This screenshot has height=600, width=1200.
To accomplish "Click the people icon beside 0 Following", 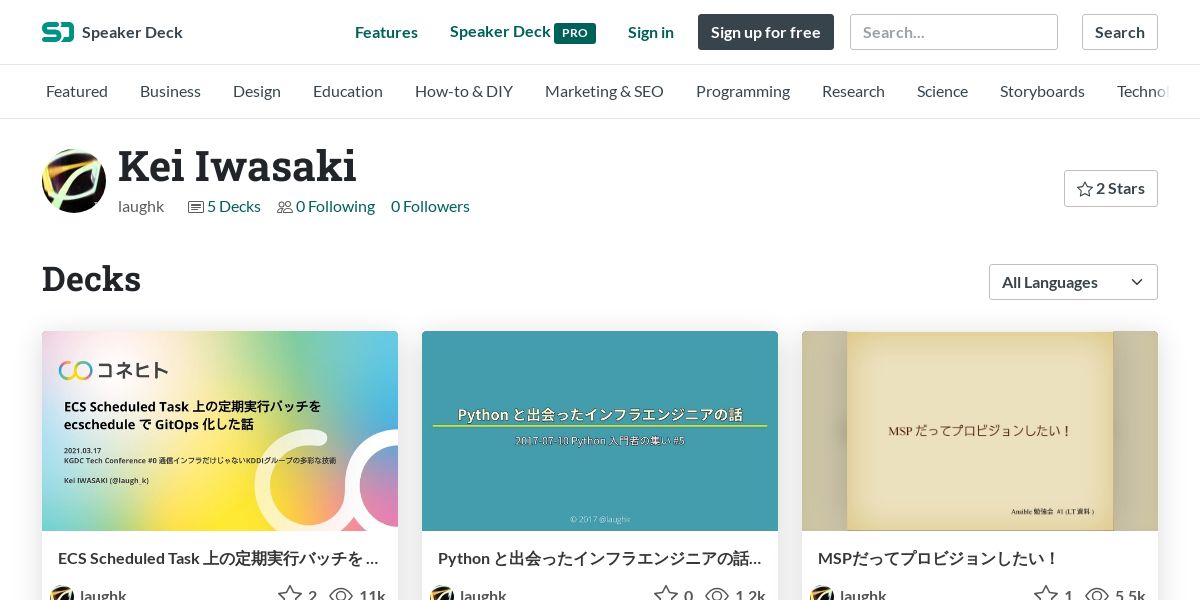I will click(285, 207).
